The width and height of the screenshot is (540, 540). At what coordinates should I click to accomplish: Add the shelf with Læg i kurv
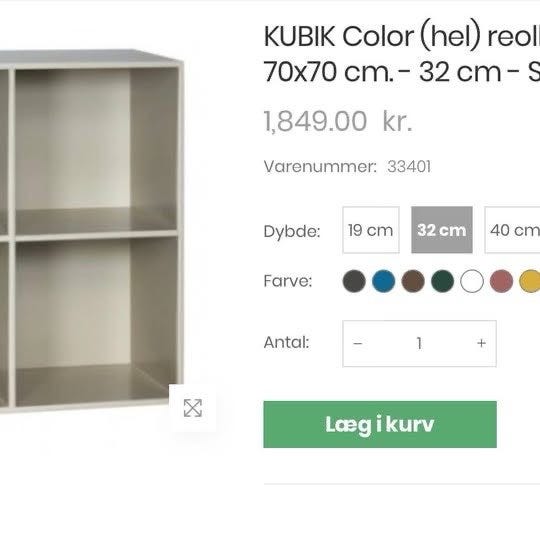point(380,424)
